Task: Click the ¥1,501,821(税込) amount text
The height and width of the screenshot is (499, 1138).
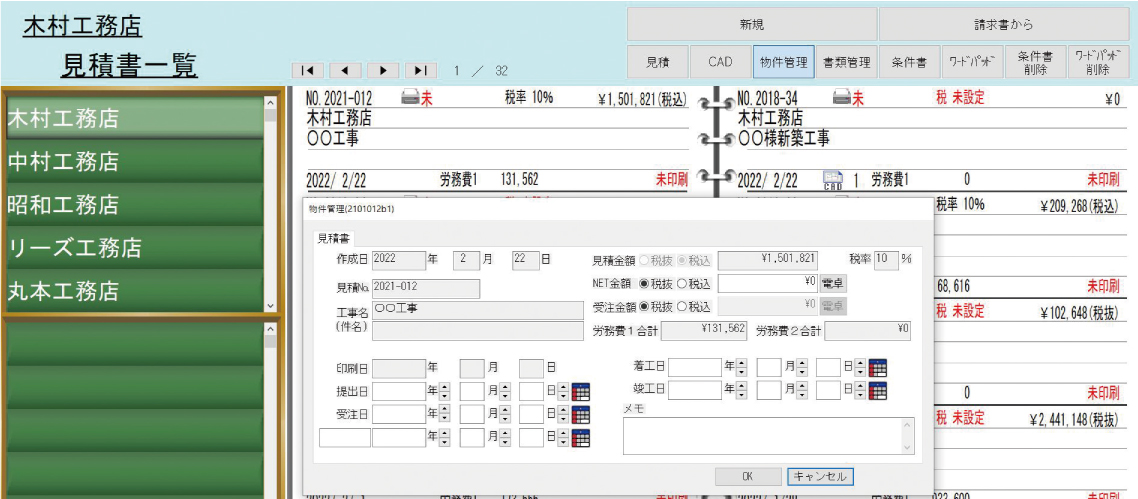Action: pos(641,99)
